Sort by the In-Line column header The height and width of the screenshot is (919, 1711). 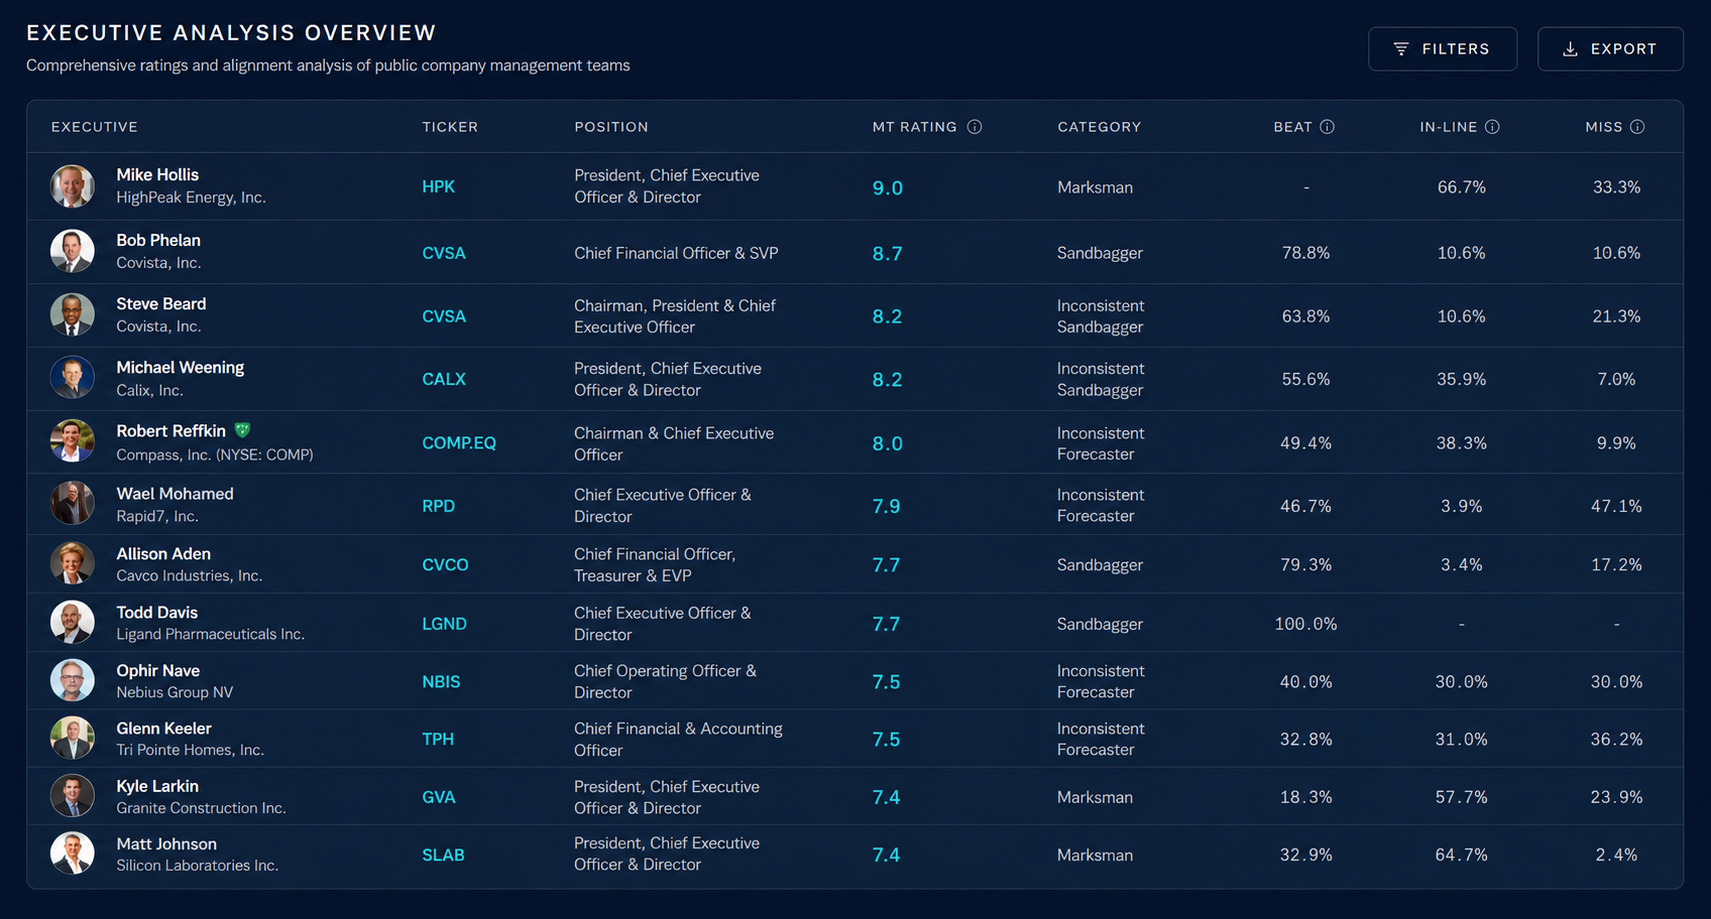pos(1448,127)
